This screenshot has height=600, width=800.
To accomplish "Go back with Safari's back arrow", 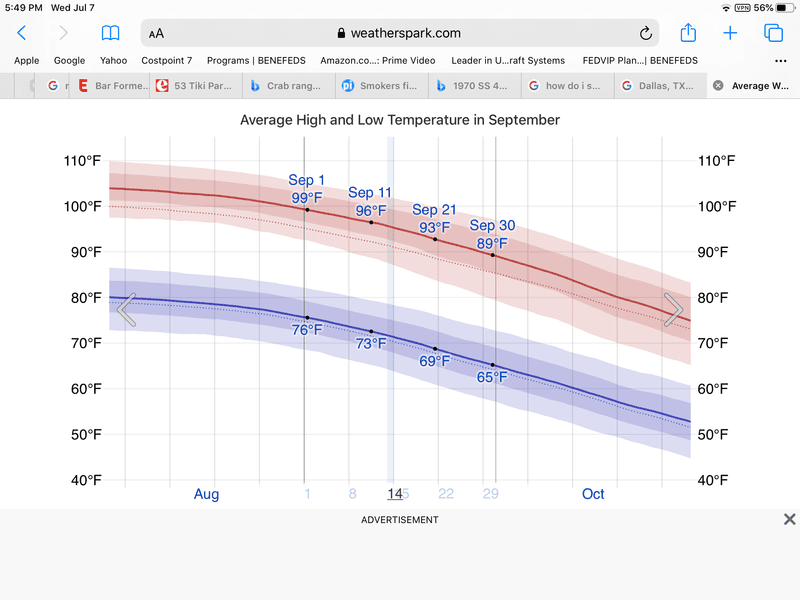I will click(x=22, y=33).
